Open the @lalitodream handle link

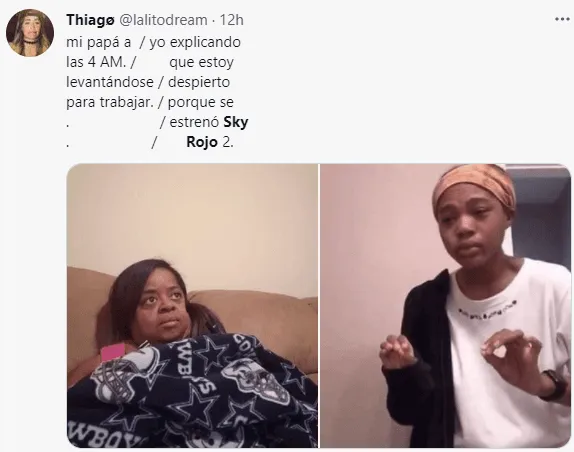point(163,20)
